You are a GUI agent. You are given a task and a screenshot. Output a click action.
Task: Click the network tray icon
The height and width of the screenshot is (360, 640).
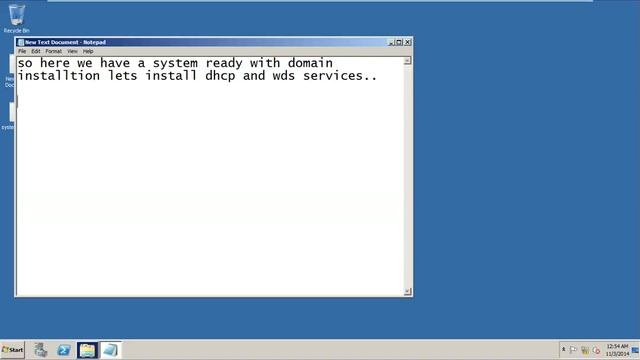(x=585, y=350)
